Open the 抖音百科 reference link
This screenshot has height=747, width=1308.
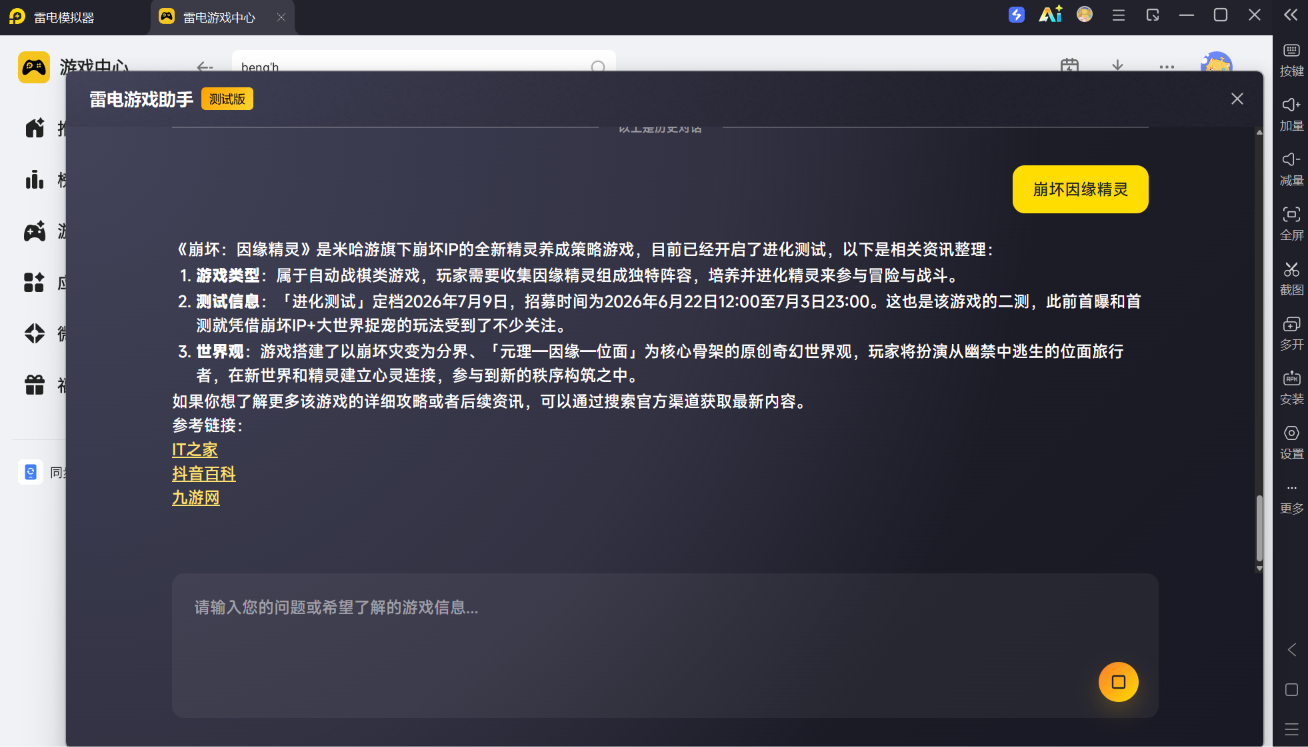point(204,474)
